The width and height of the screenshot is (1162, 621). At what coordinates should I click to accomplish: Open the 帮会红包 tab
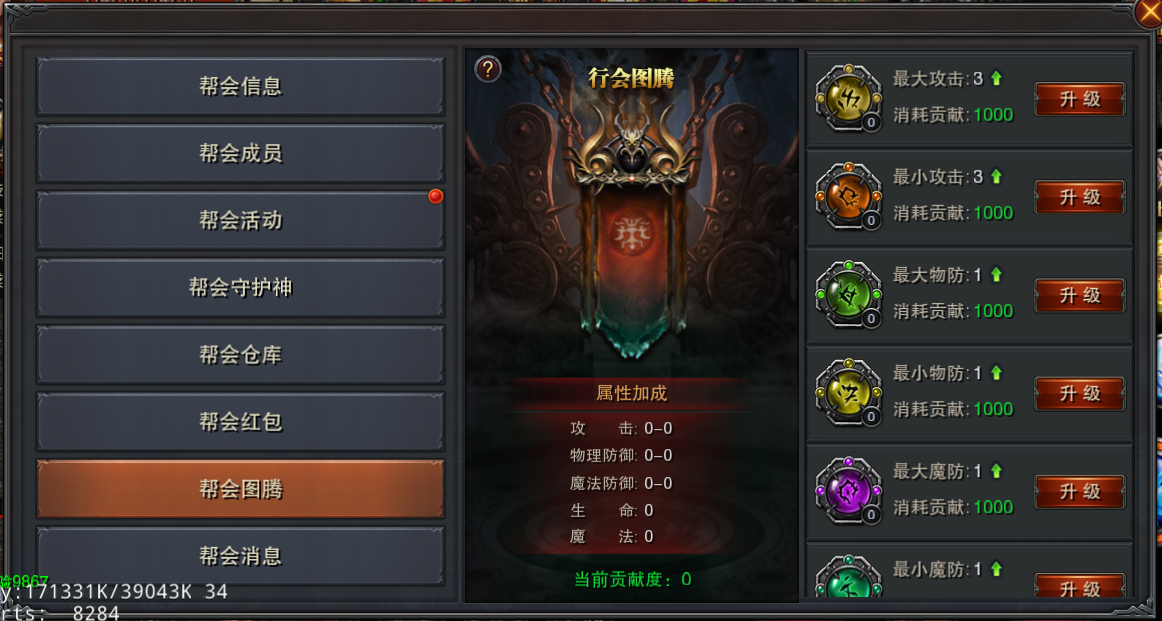(241, 422)
